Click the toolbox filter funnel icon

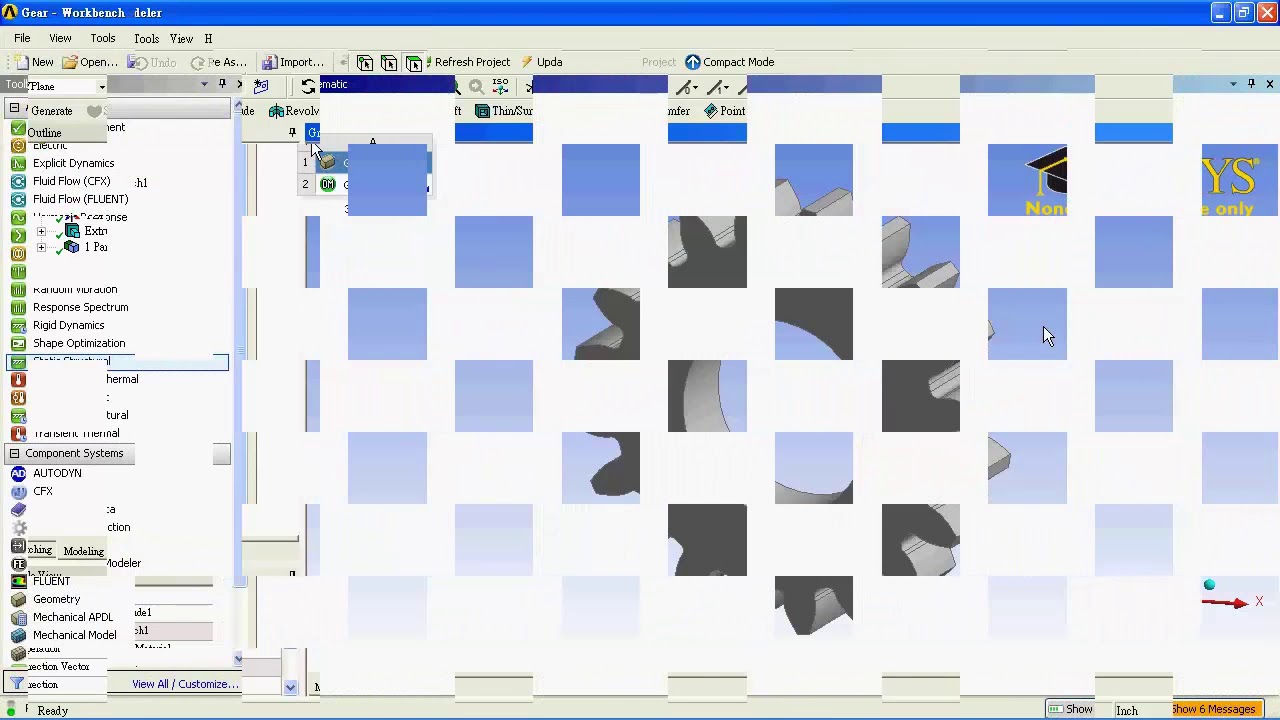[x=17, y=684]
